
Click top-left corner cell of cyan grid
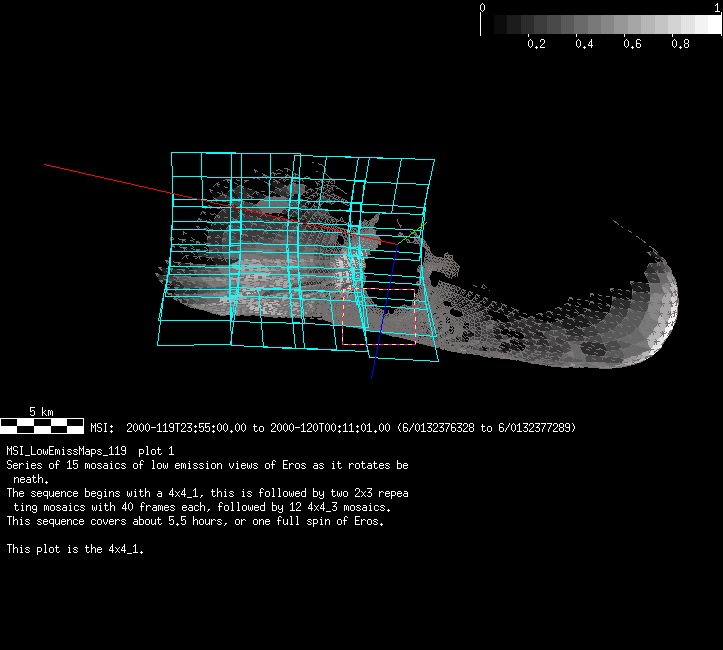pos(187,167)
